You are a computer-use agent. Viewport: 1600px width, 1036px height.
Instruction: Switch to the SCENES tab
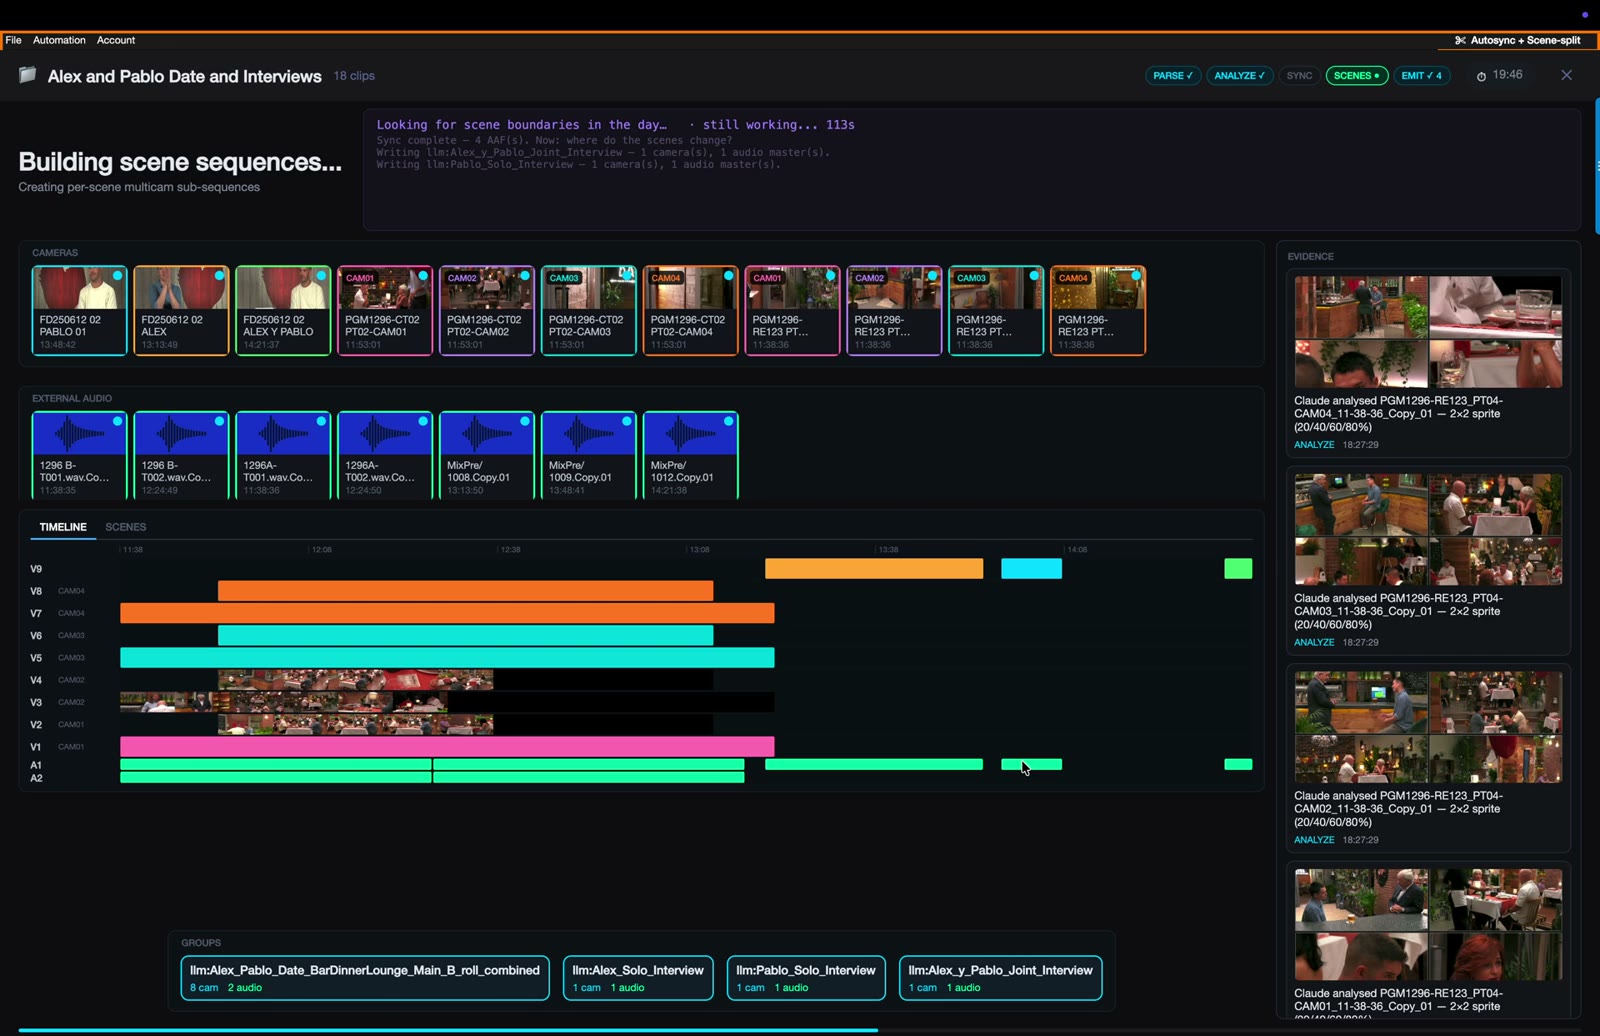126,527
